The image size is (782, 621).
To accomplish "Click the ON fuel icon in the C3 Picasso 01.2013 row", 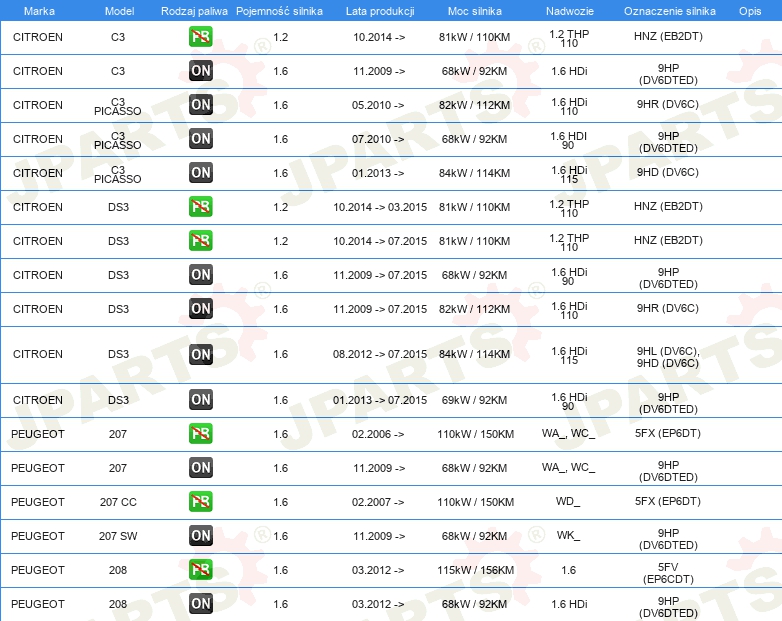I will click(200, 172).
